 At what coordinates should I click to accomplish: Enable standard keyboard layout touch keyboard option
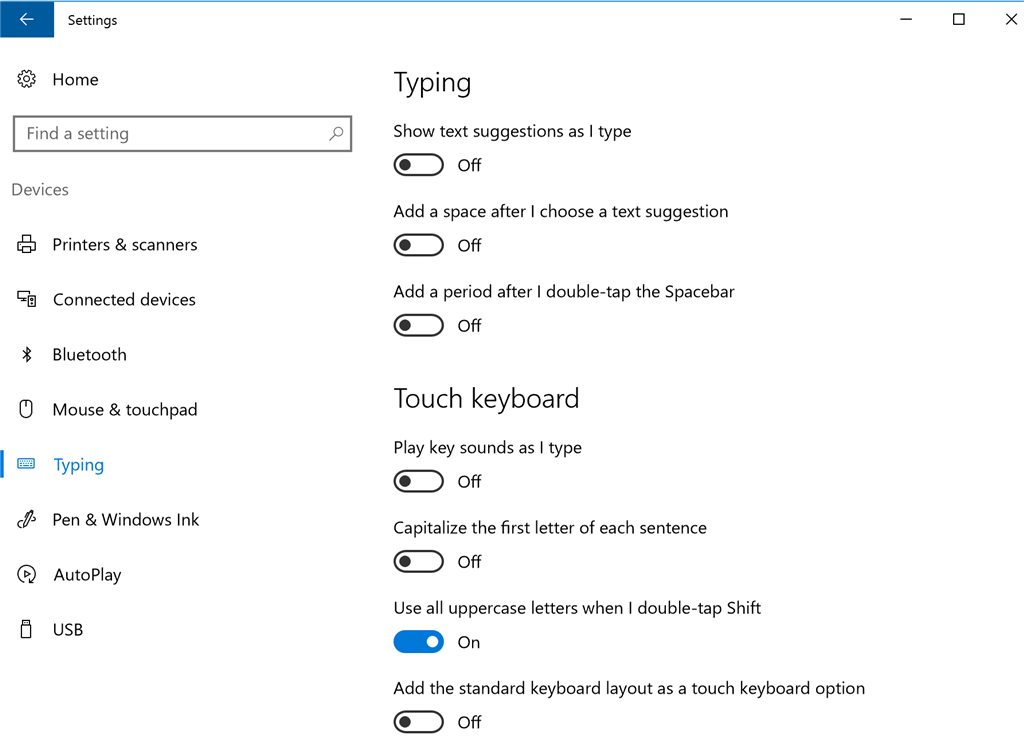[x=419, y=722]
